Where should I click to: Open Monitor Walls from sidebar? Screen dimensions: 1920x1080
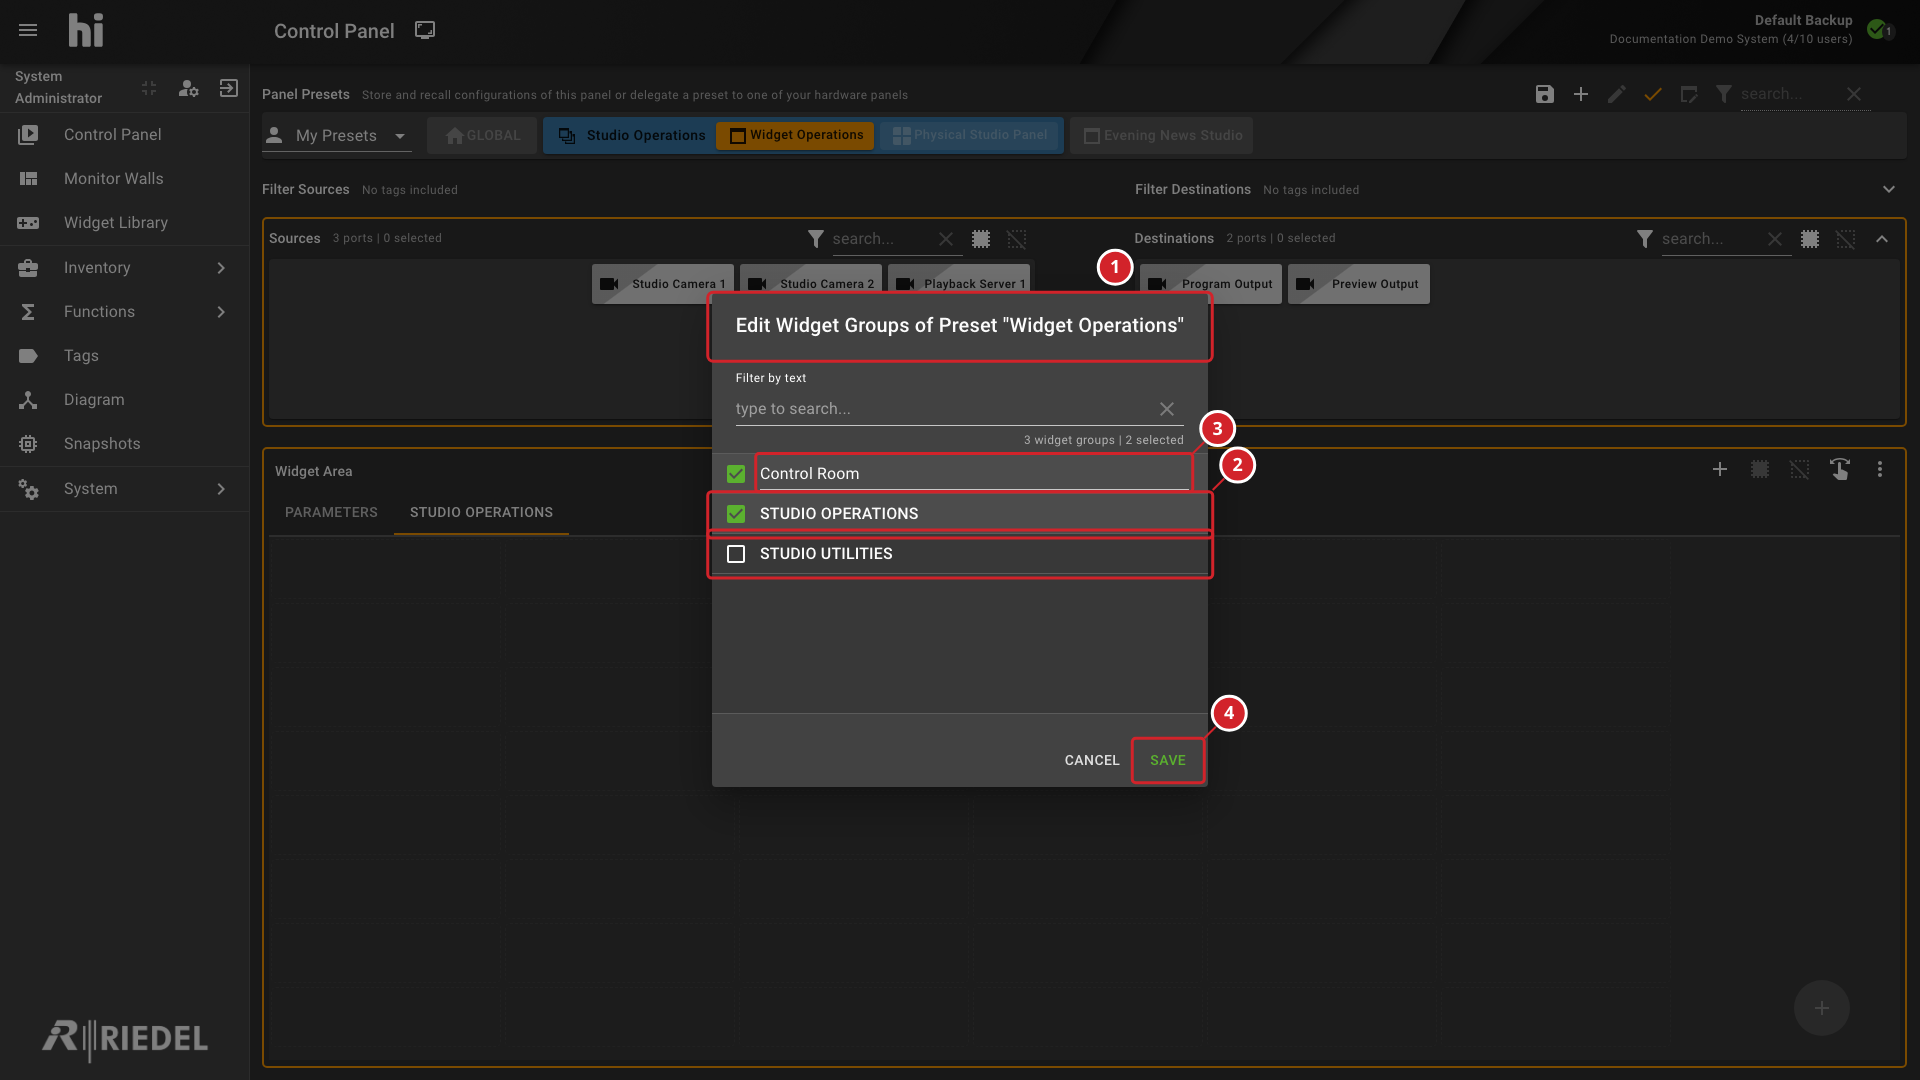(125, 179)
